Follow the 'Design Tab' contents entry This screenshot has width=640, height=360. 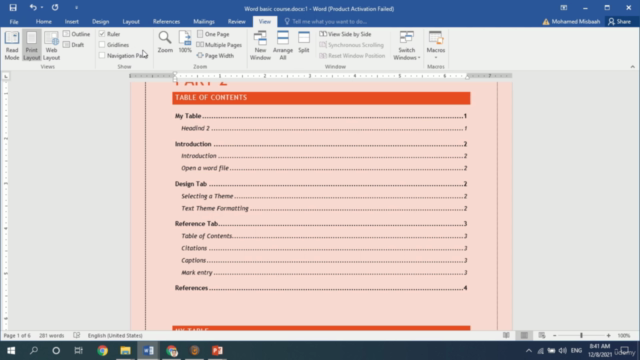321,184
